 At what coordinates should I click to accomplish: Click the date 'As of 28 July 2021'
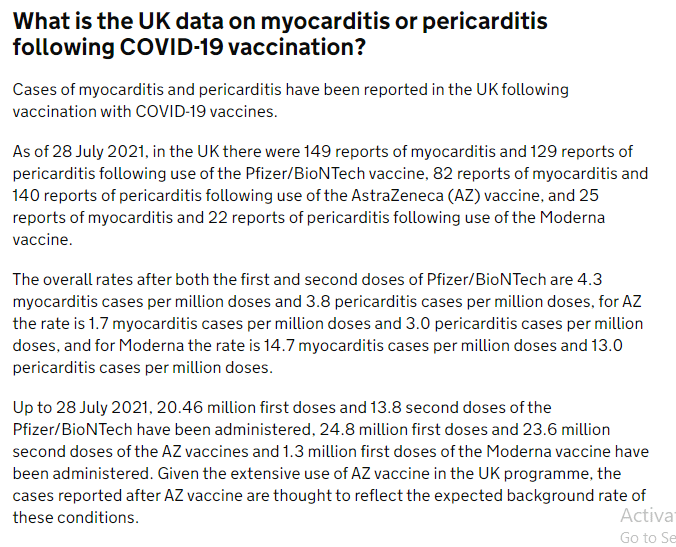click(80, 152)
